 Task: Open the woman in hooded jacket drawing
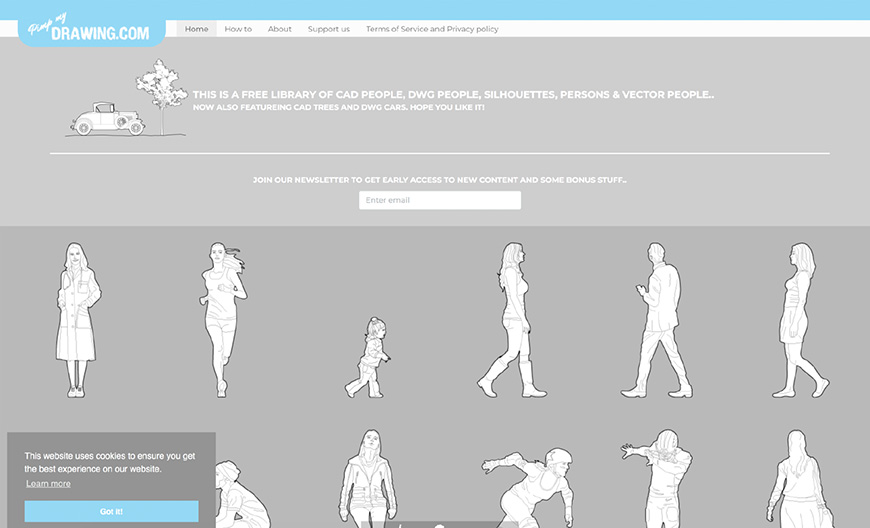point(368,480)
